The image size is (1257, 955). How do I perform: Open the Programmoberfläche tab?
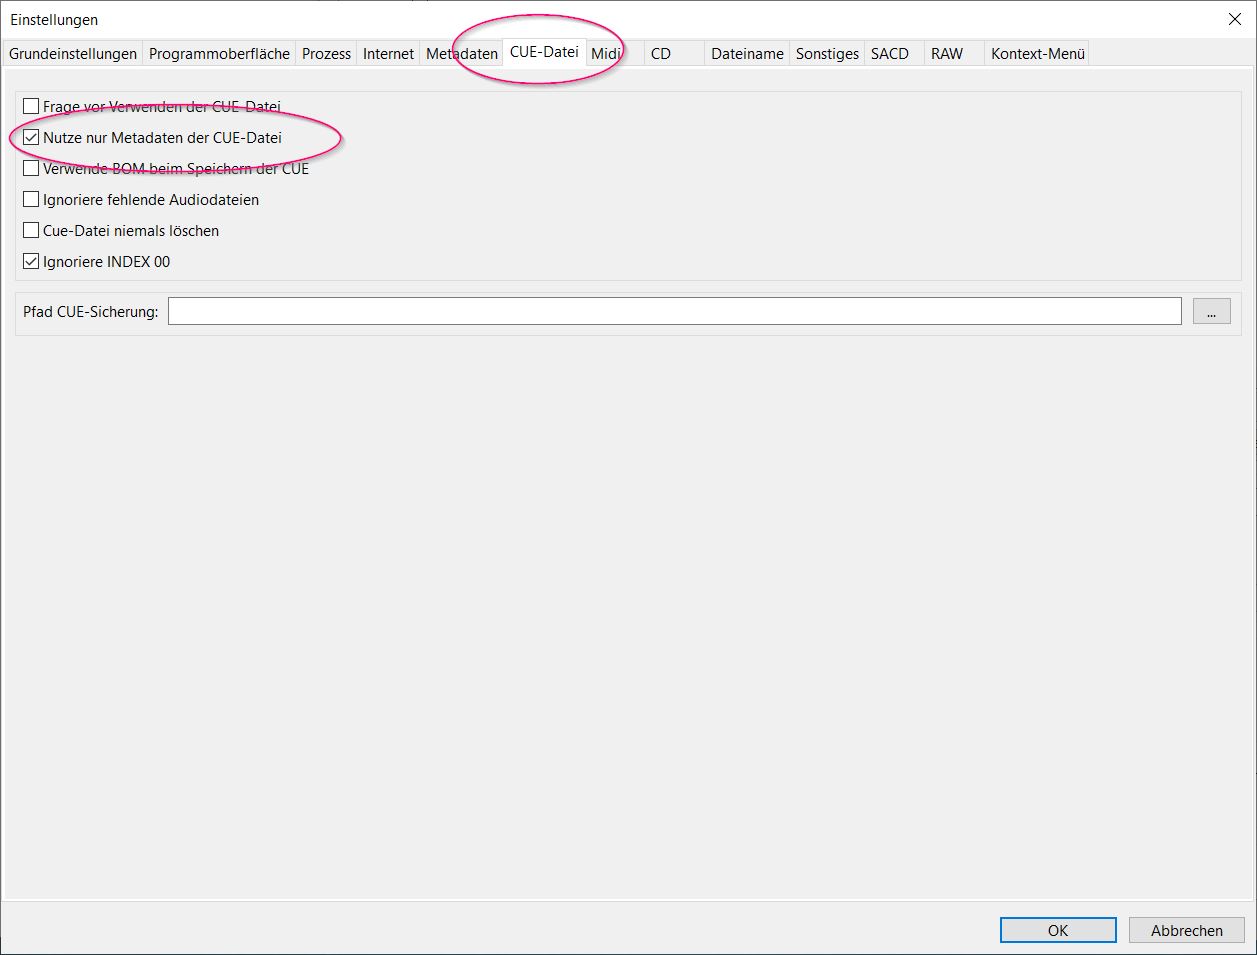click(219, 54)
